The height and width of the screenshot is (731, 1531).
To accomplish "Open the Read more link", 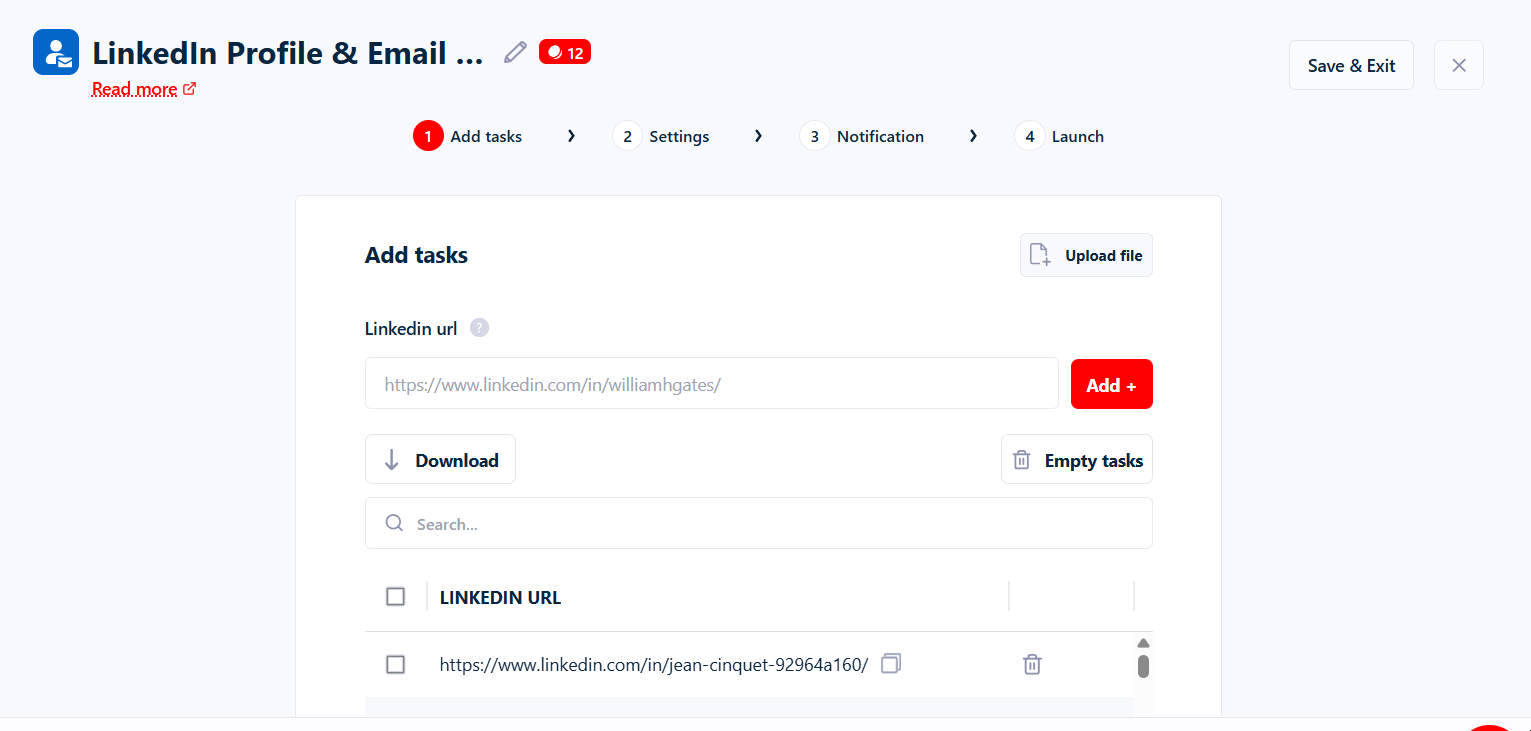I will tap(144, 89).
